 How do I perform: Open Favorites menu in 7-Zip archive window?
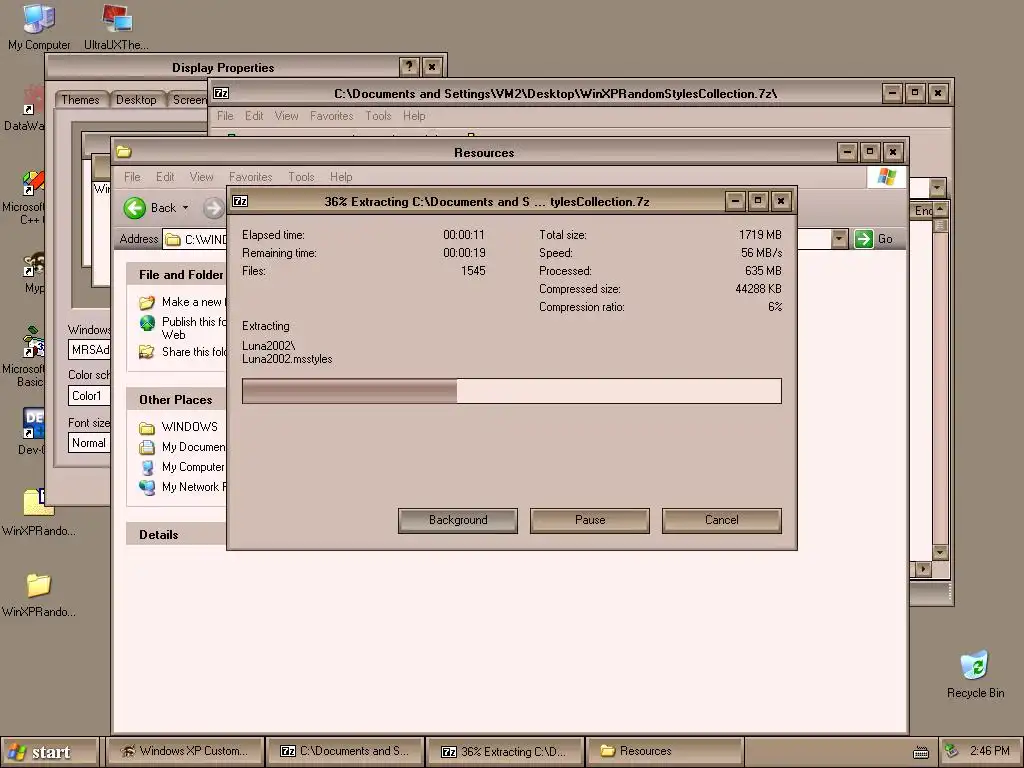point(331,116)
